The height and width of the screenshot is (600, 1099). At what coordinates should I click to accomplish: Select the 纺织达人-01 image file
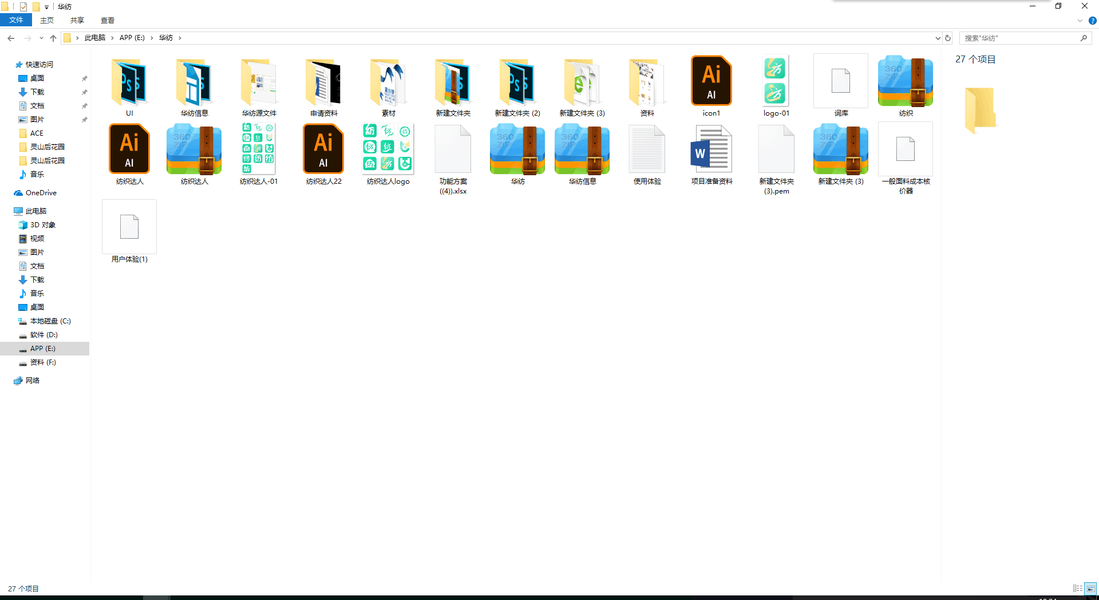pyautogui.click(x=259, y=149)
